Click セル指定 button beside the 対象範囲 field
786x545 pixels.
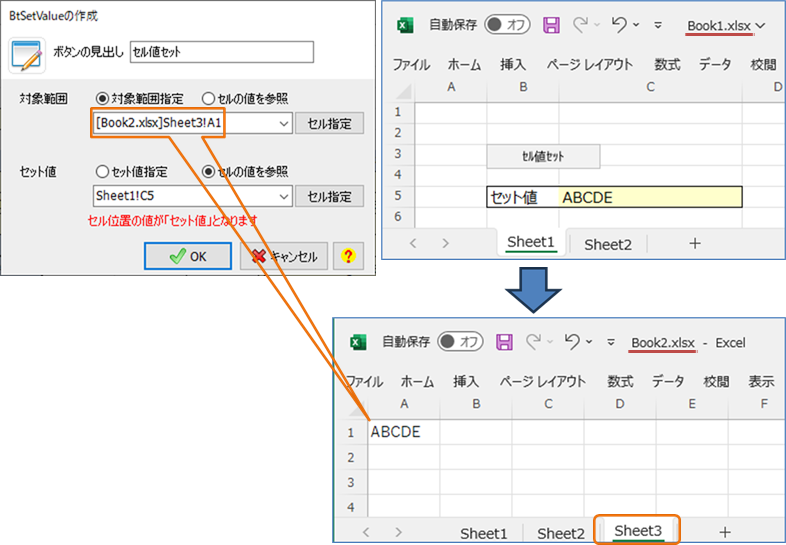(329, 123)
